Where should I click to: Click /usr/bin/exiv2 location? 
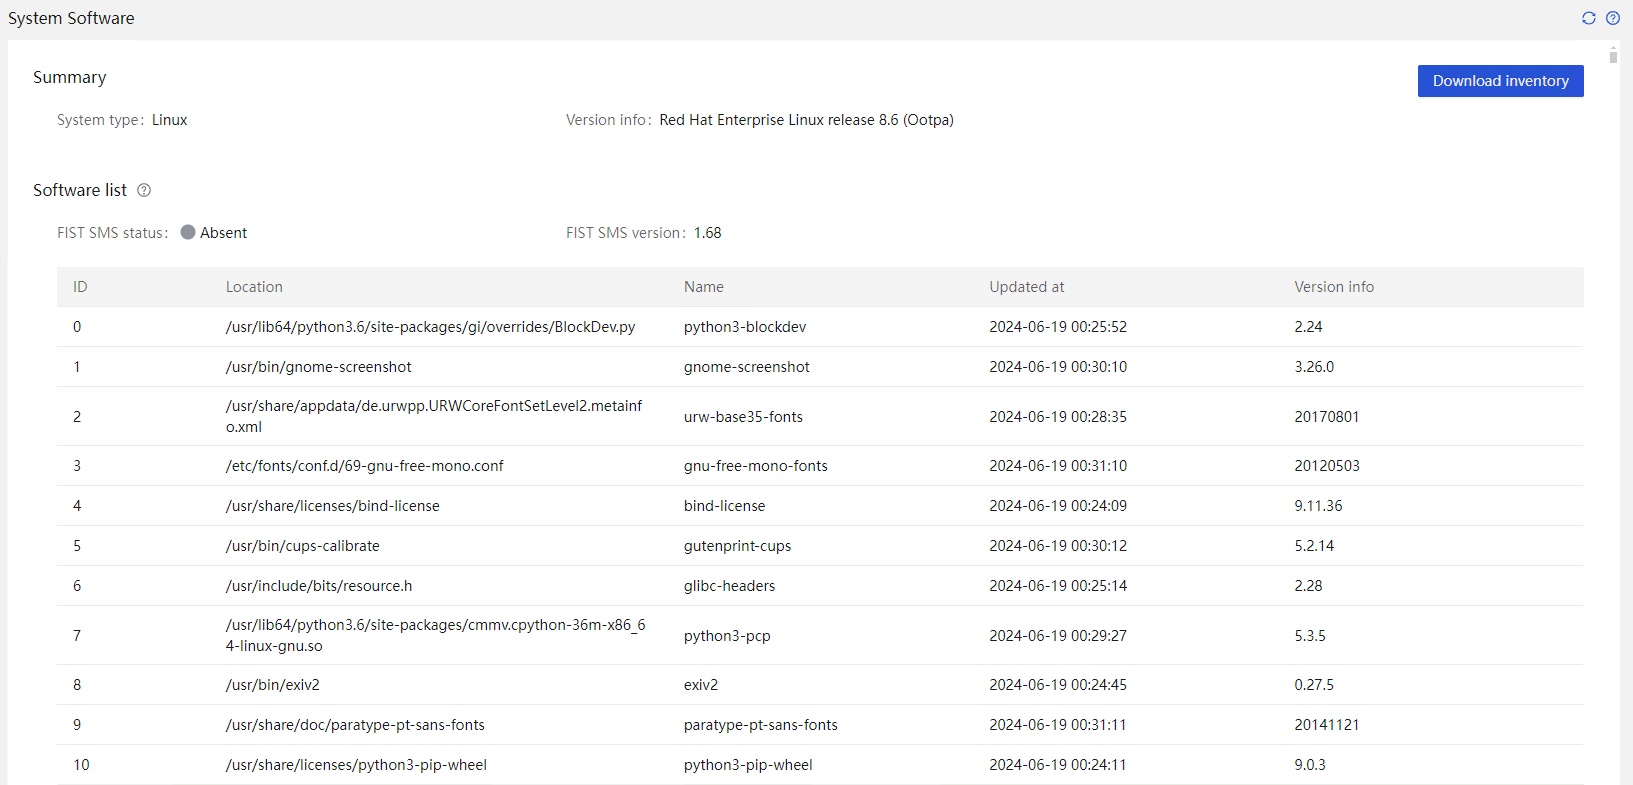273,685
